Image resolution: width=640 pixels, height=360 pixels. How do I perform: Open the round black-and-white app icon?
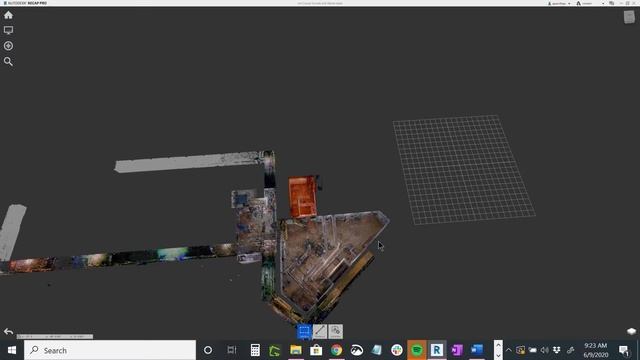click(356, 350)
